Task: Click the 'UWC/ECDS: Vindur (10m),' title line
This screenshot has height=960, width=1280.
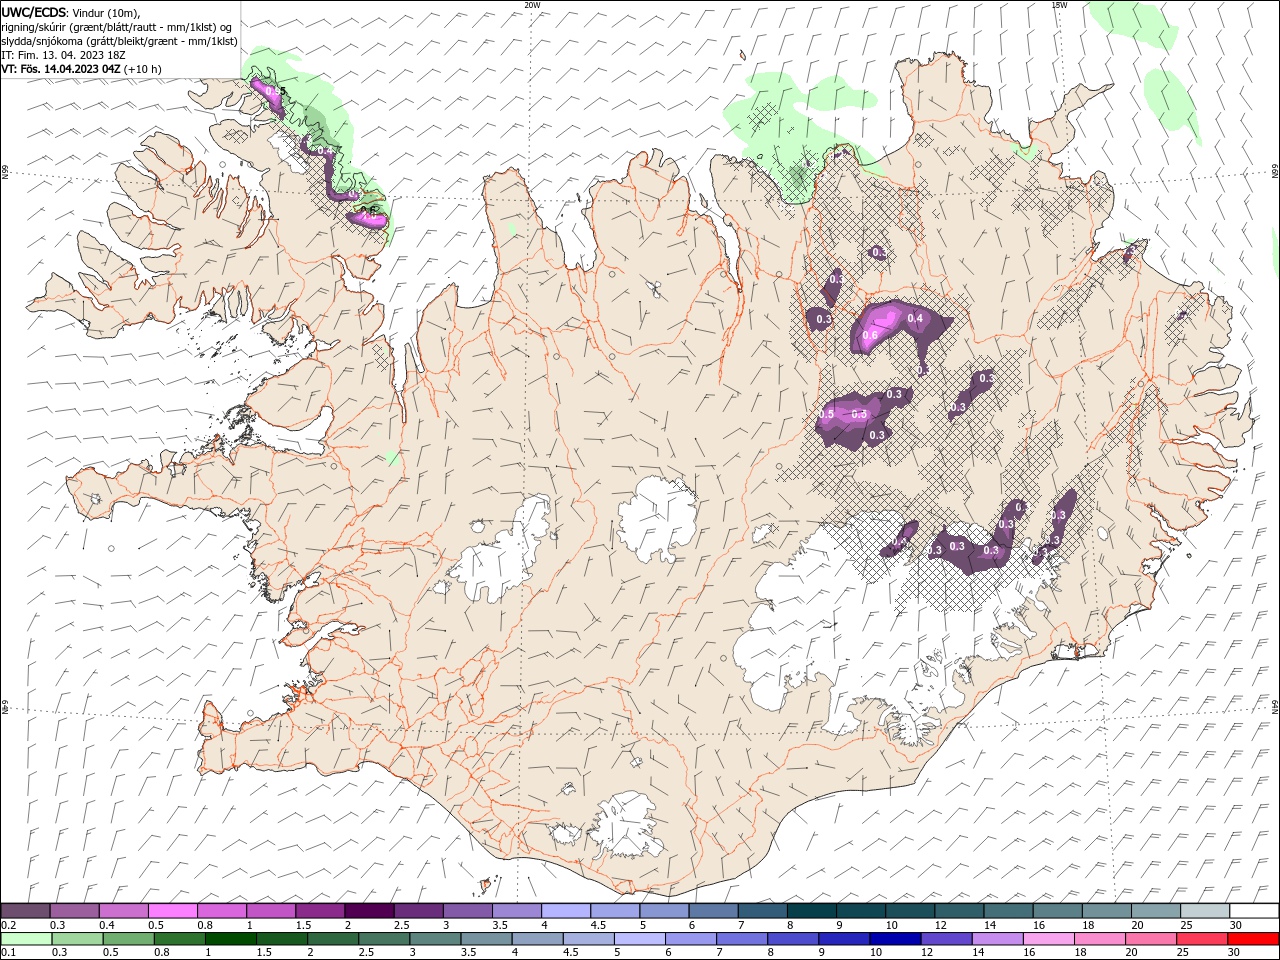Action: [71, 12]
